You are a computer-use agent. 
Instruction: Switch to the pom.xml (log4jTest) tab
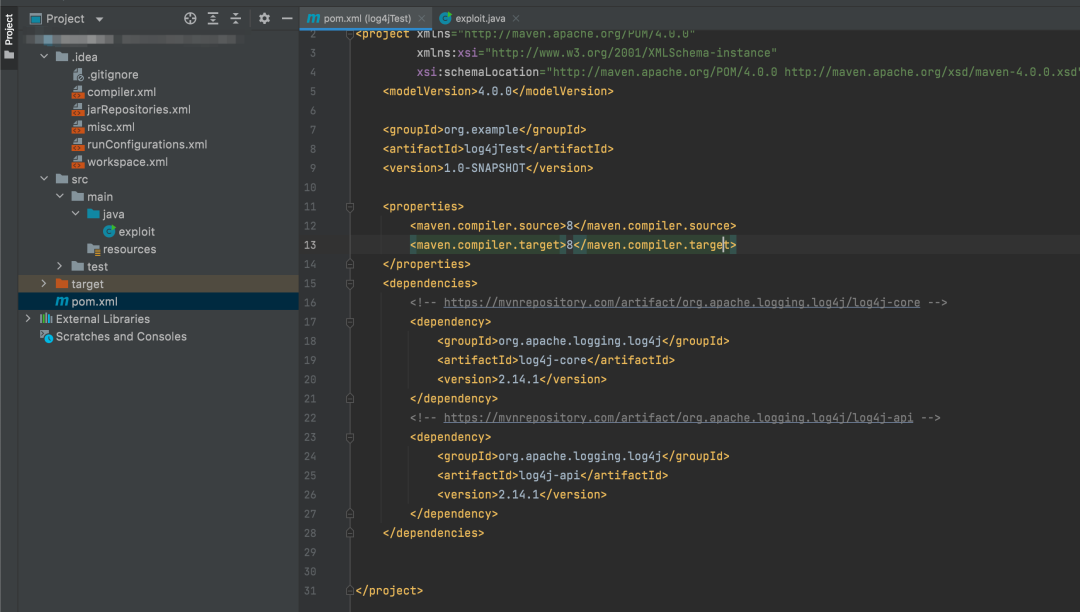coord(366,19)
